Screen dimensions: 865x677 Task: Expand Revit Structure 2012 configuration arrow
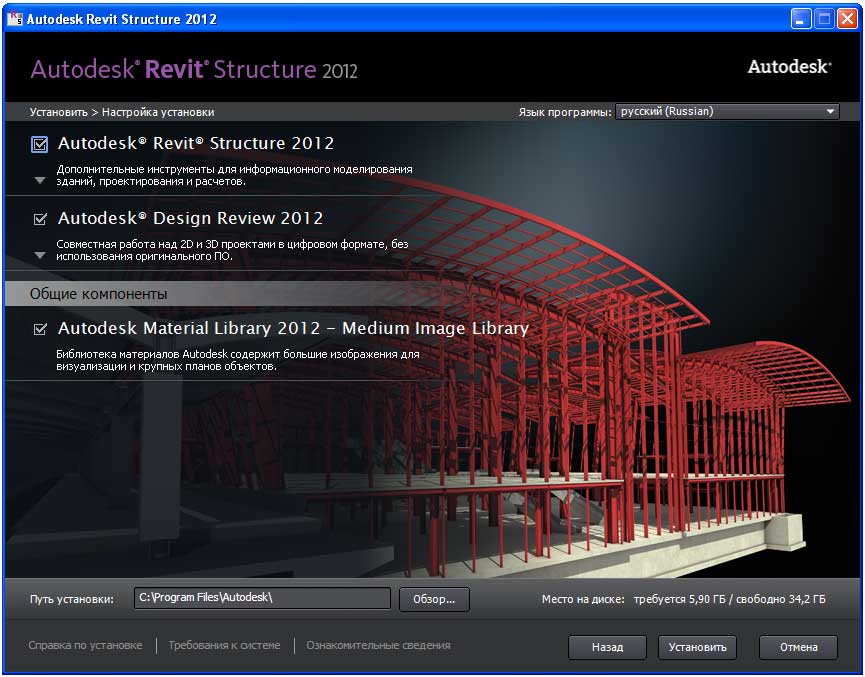point(40,181)
